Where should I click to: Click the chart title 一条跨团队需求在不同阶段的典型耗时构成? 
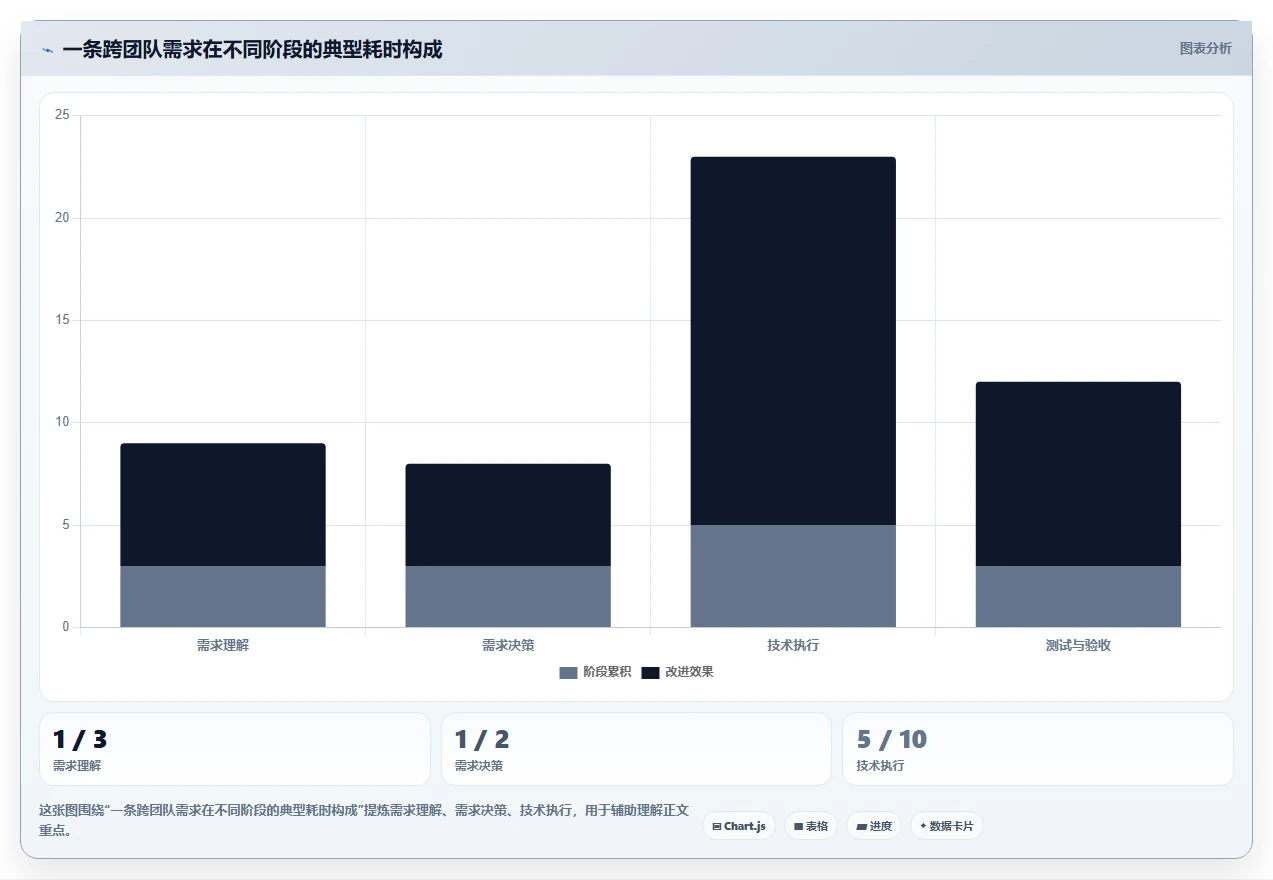pyautogui.click(x=252, y=49)
